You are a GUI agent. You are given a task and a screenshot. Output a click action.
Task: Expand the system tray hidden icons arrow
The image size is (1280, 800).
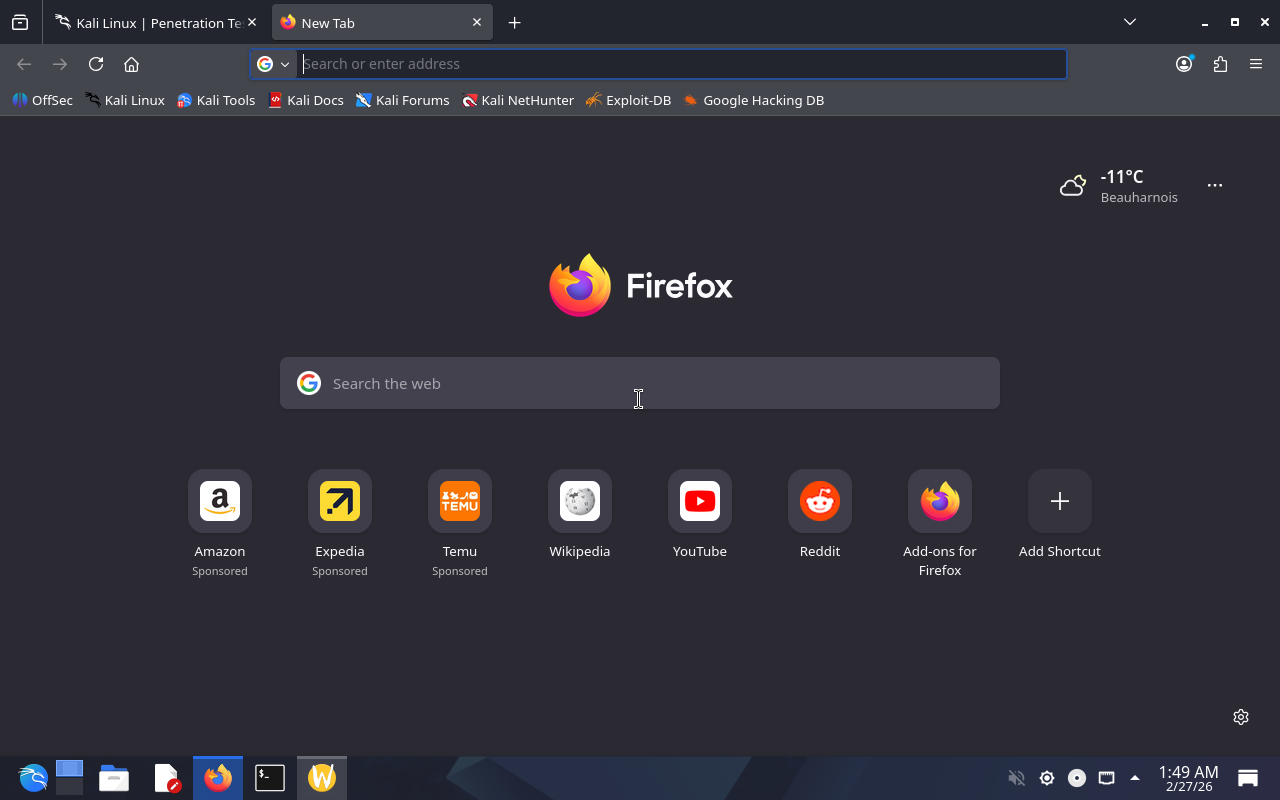click(1134, 778)
